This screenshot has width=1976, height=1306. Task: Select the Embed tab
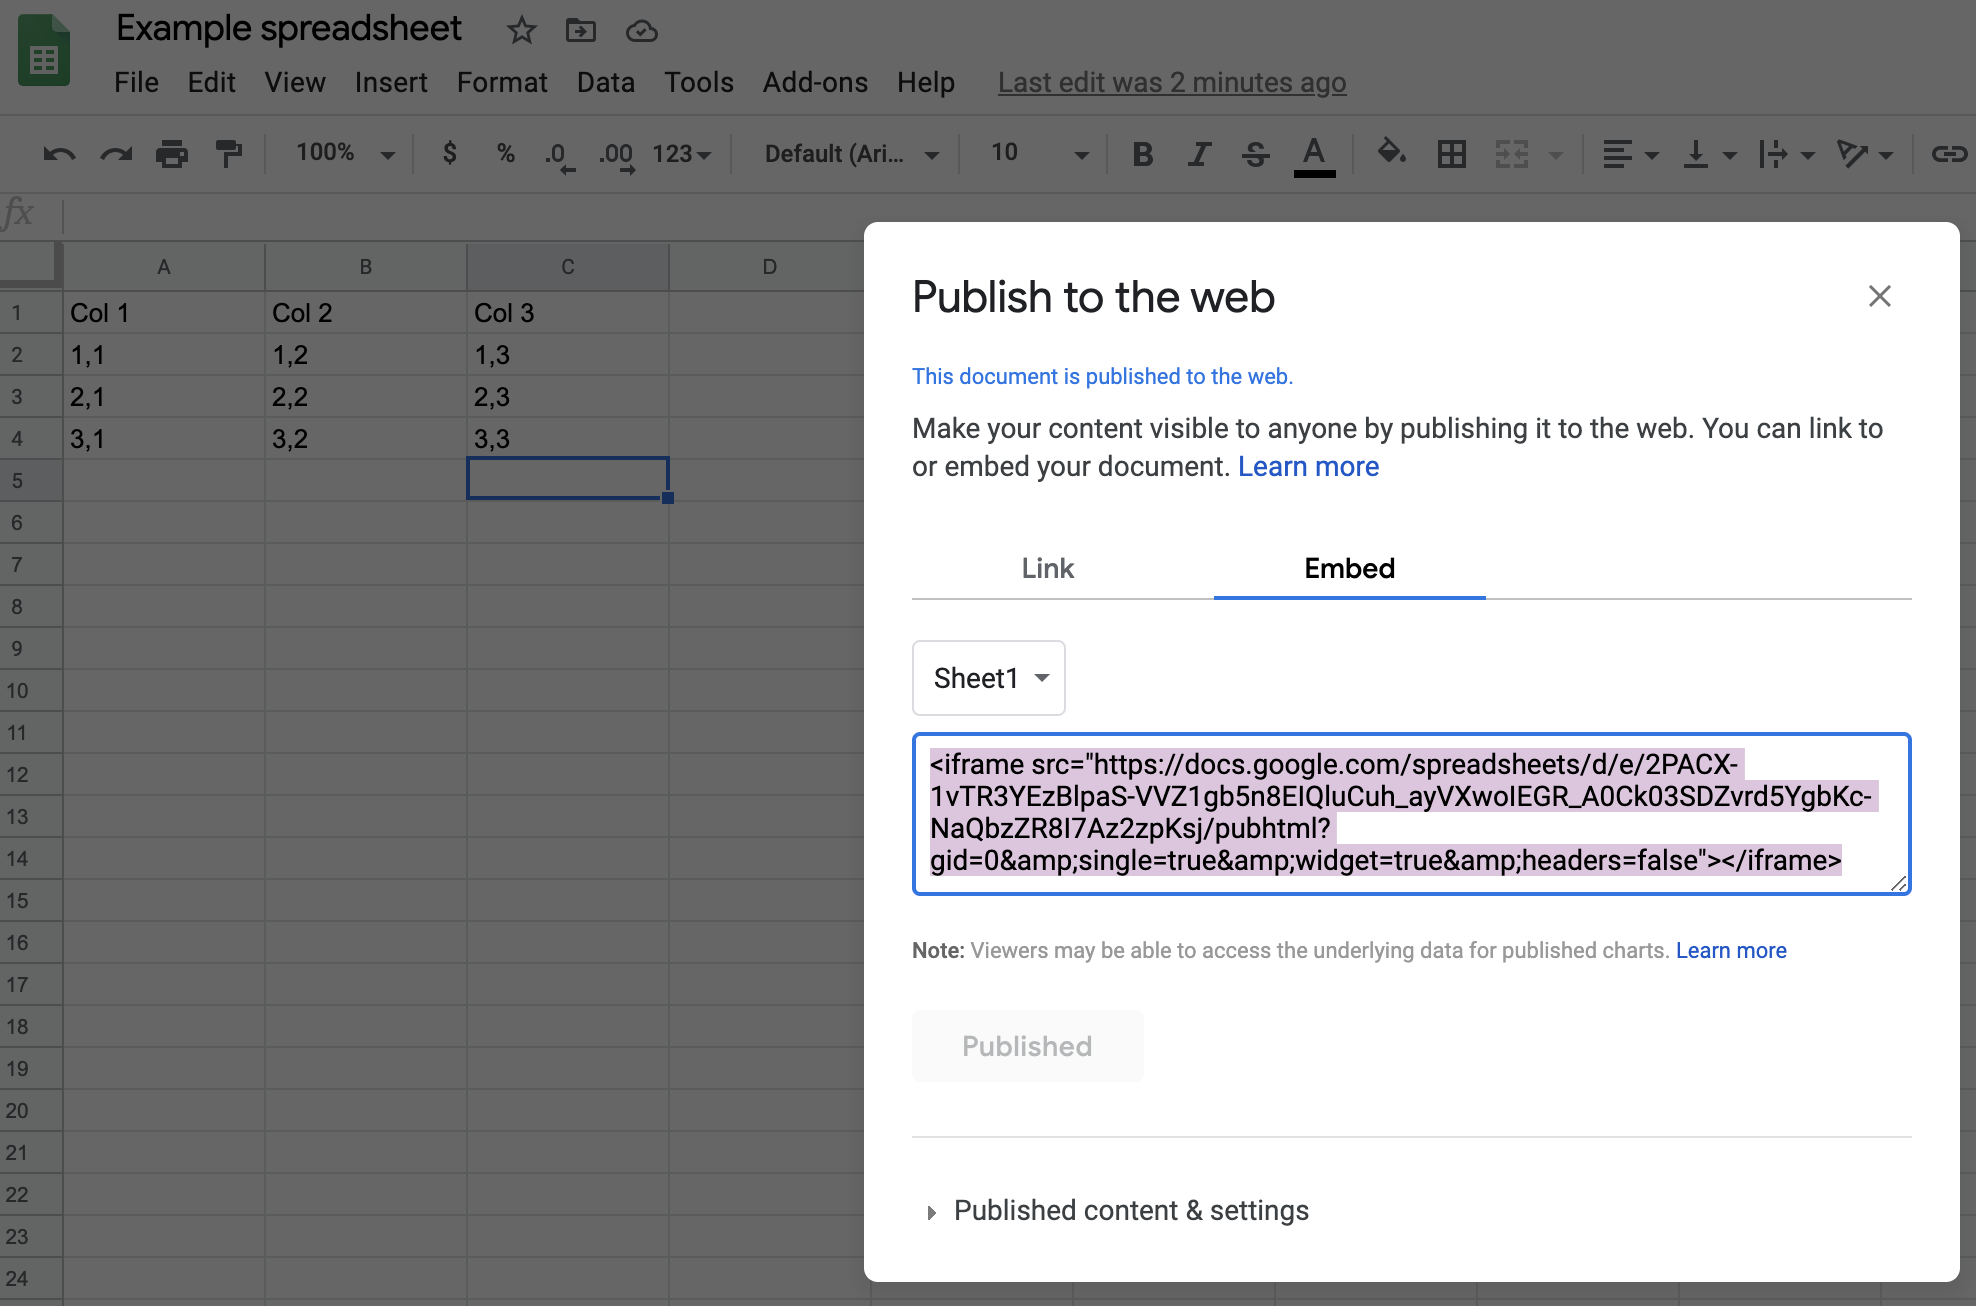[1349, 568]
